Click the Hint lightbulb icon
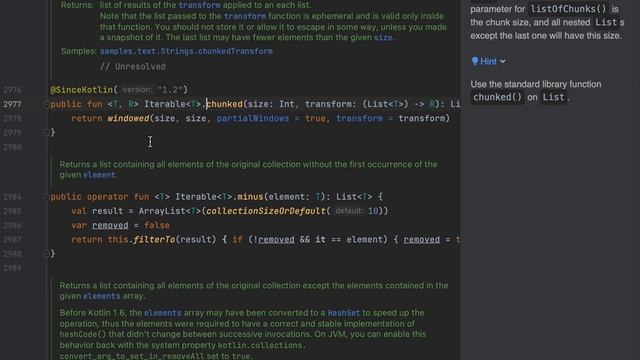640x360 pixels. [475, 61]
